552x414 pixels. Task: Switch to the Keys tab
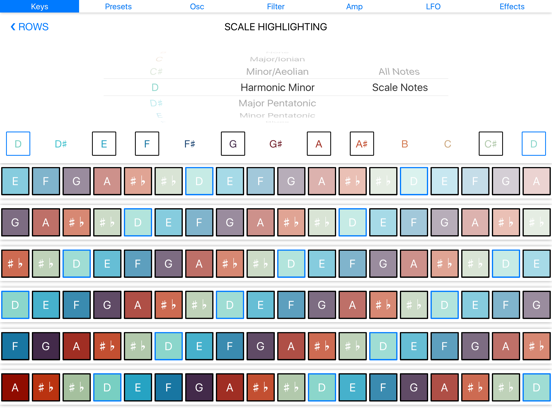[x=39, y=6]
